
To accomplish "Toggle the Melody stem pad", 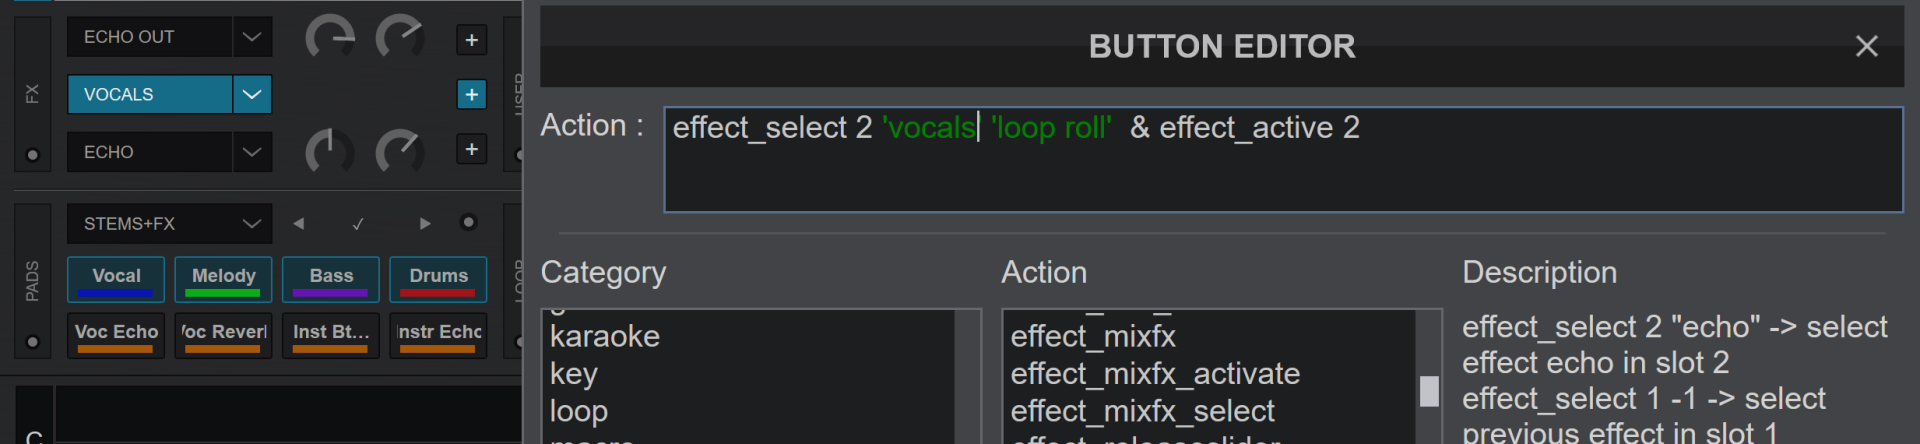I will 223,280.
